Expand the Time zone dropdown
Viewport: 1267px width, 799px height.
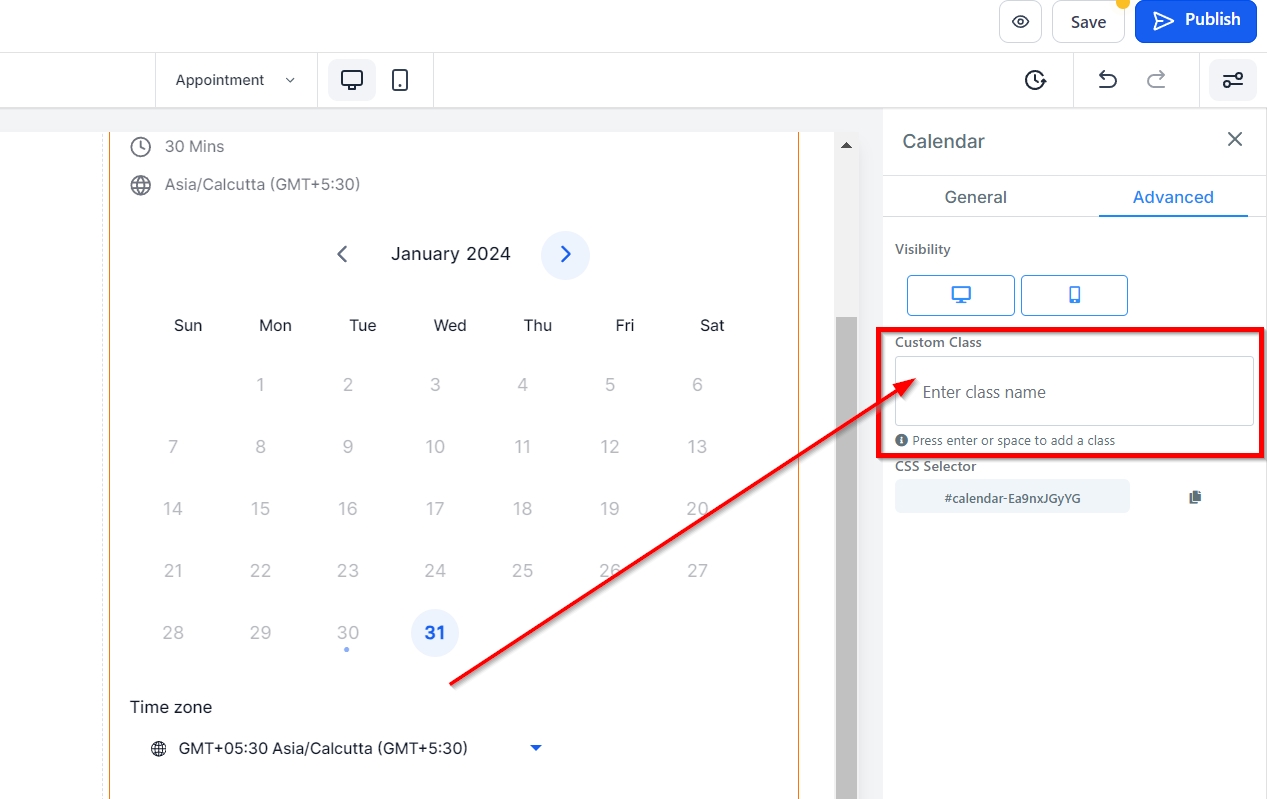pos(535,748)
